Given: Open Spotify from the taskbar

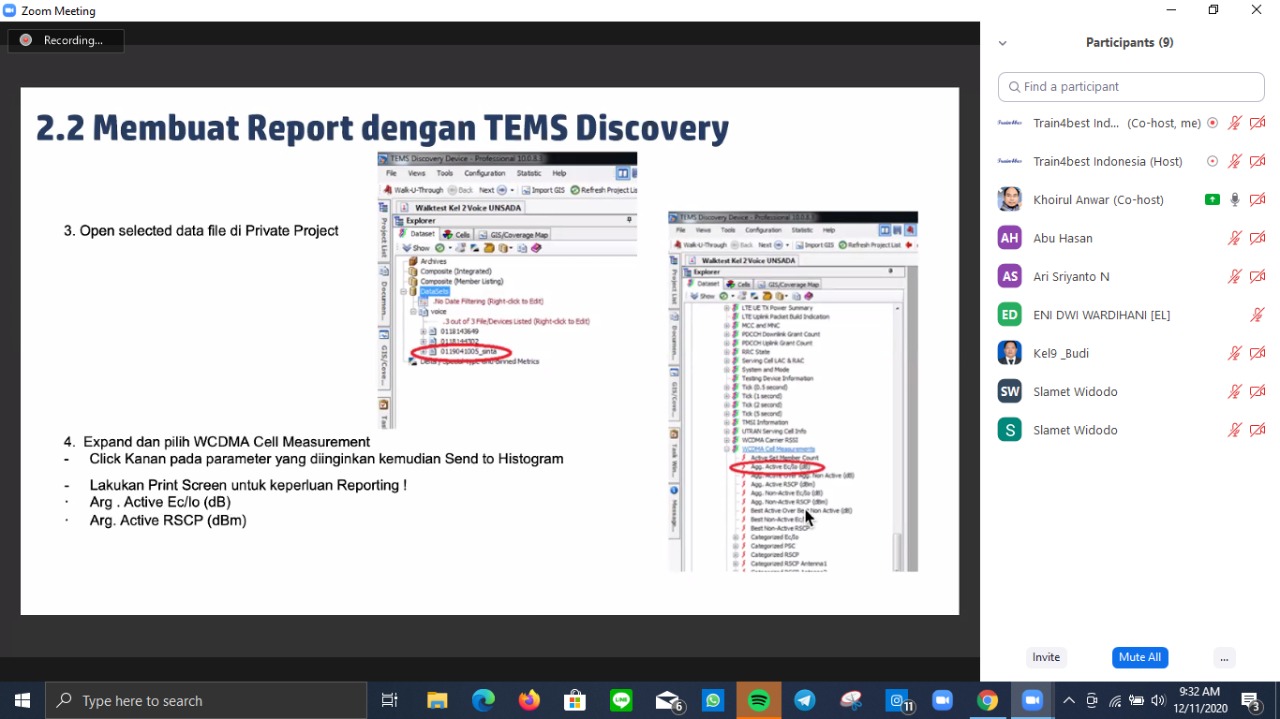Looking at the screenshot, I should point(759,701).
